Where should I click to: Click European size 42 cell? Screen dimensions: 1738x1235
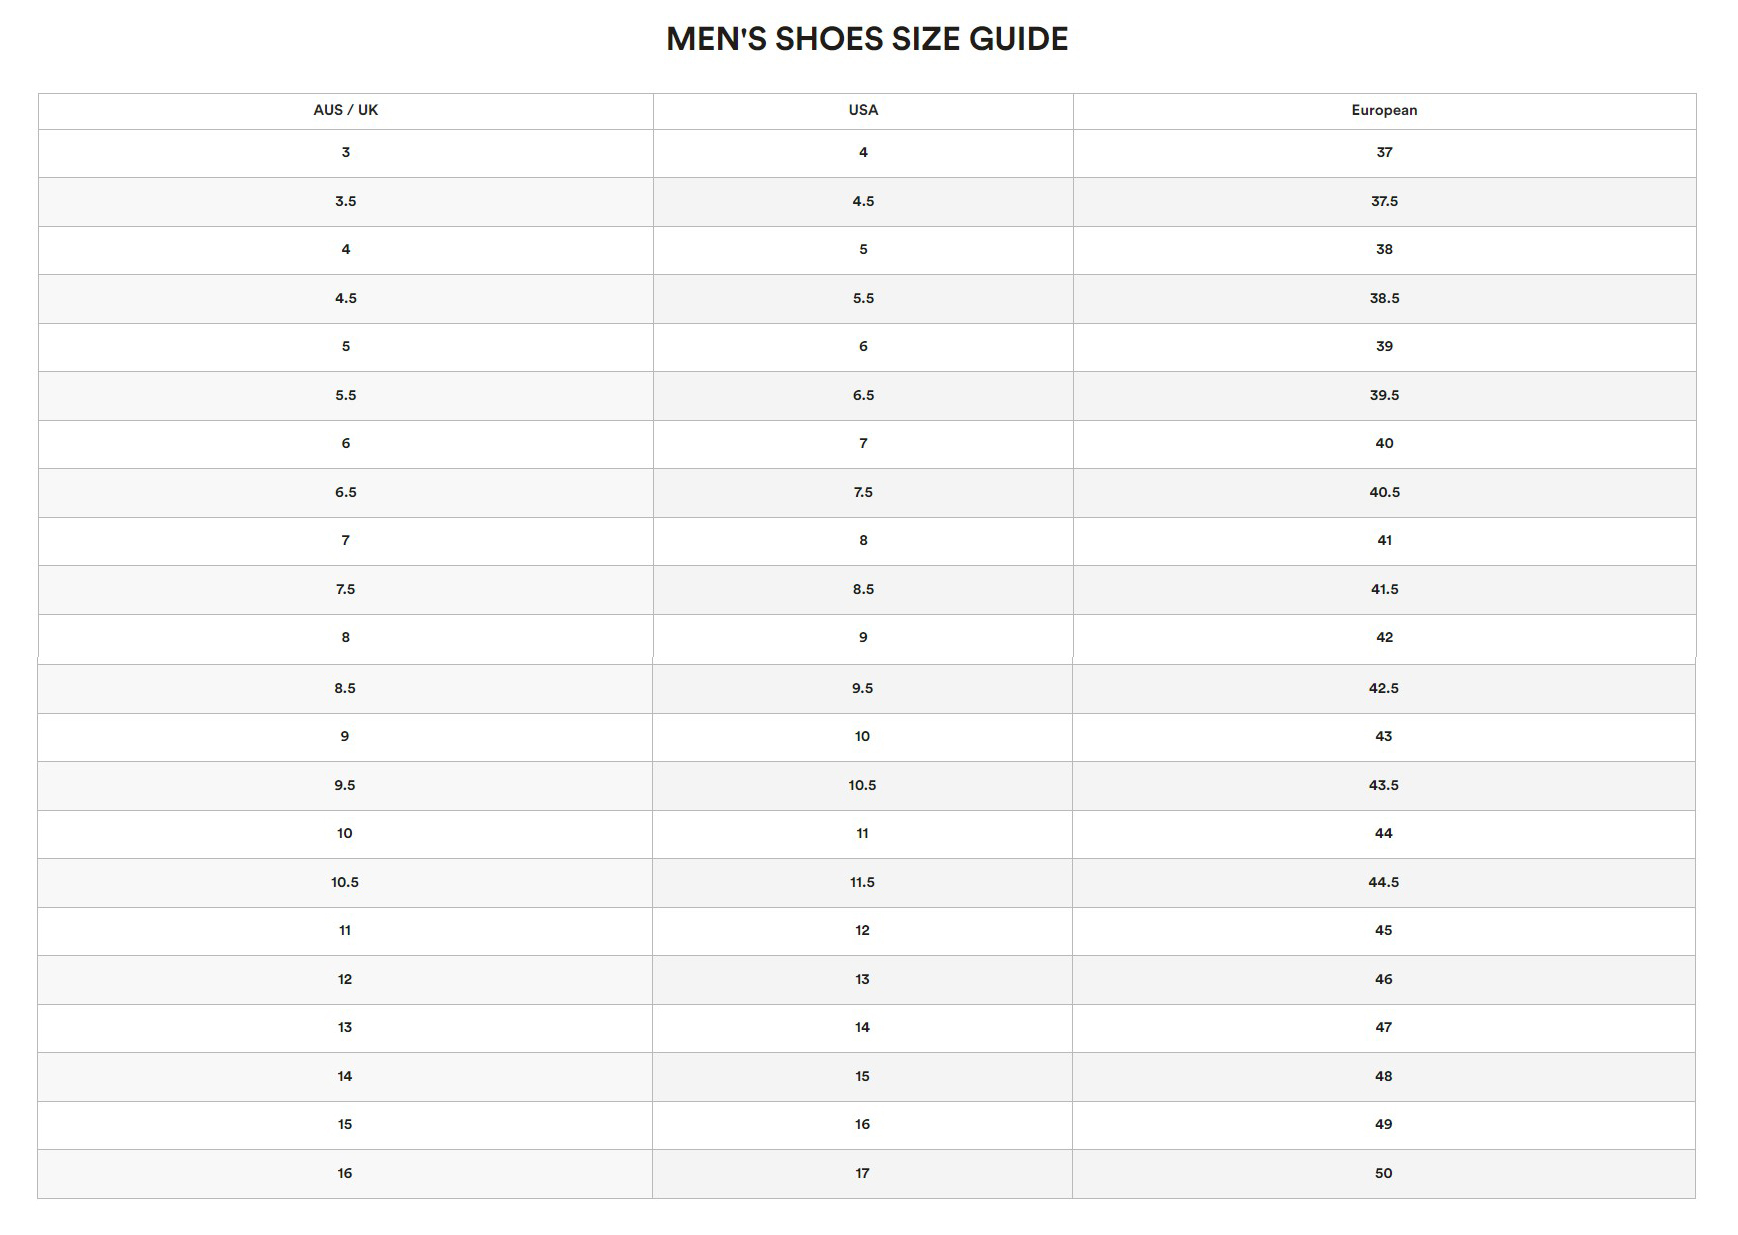tap(1384, 638)
